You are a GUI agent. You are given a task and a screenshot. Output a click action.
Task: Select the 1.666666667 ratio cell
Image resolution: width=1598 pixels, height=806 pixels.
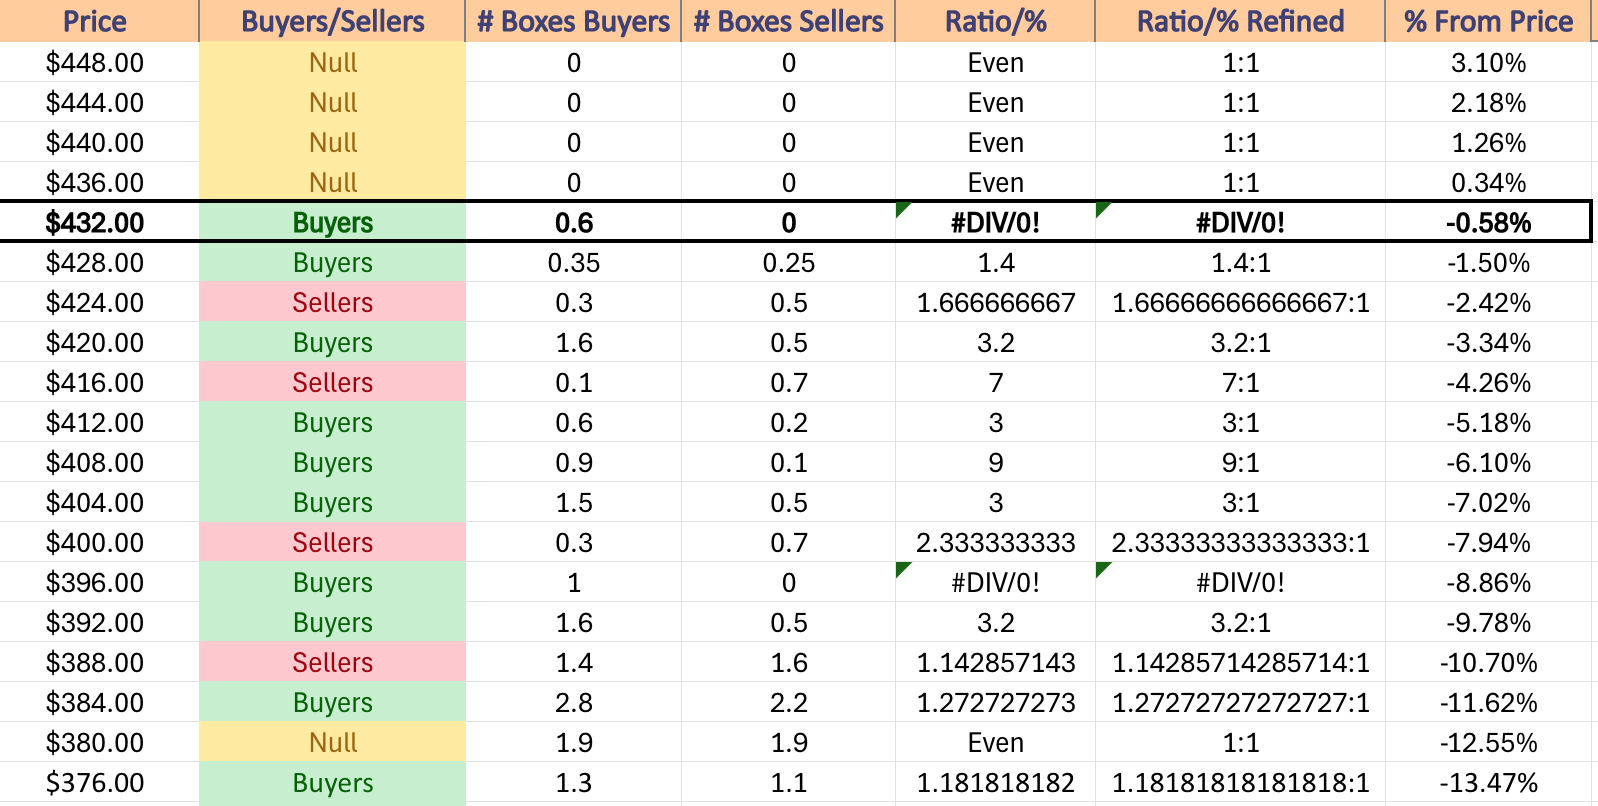click(996, 302)
